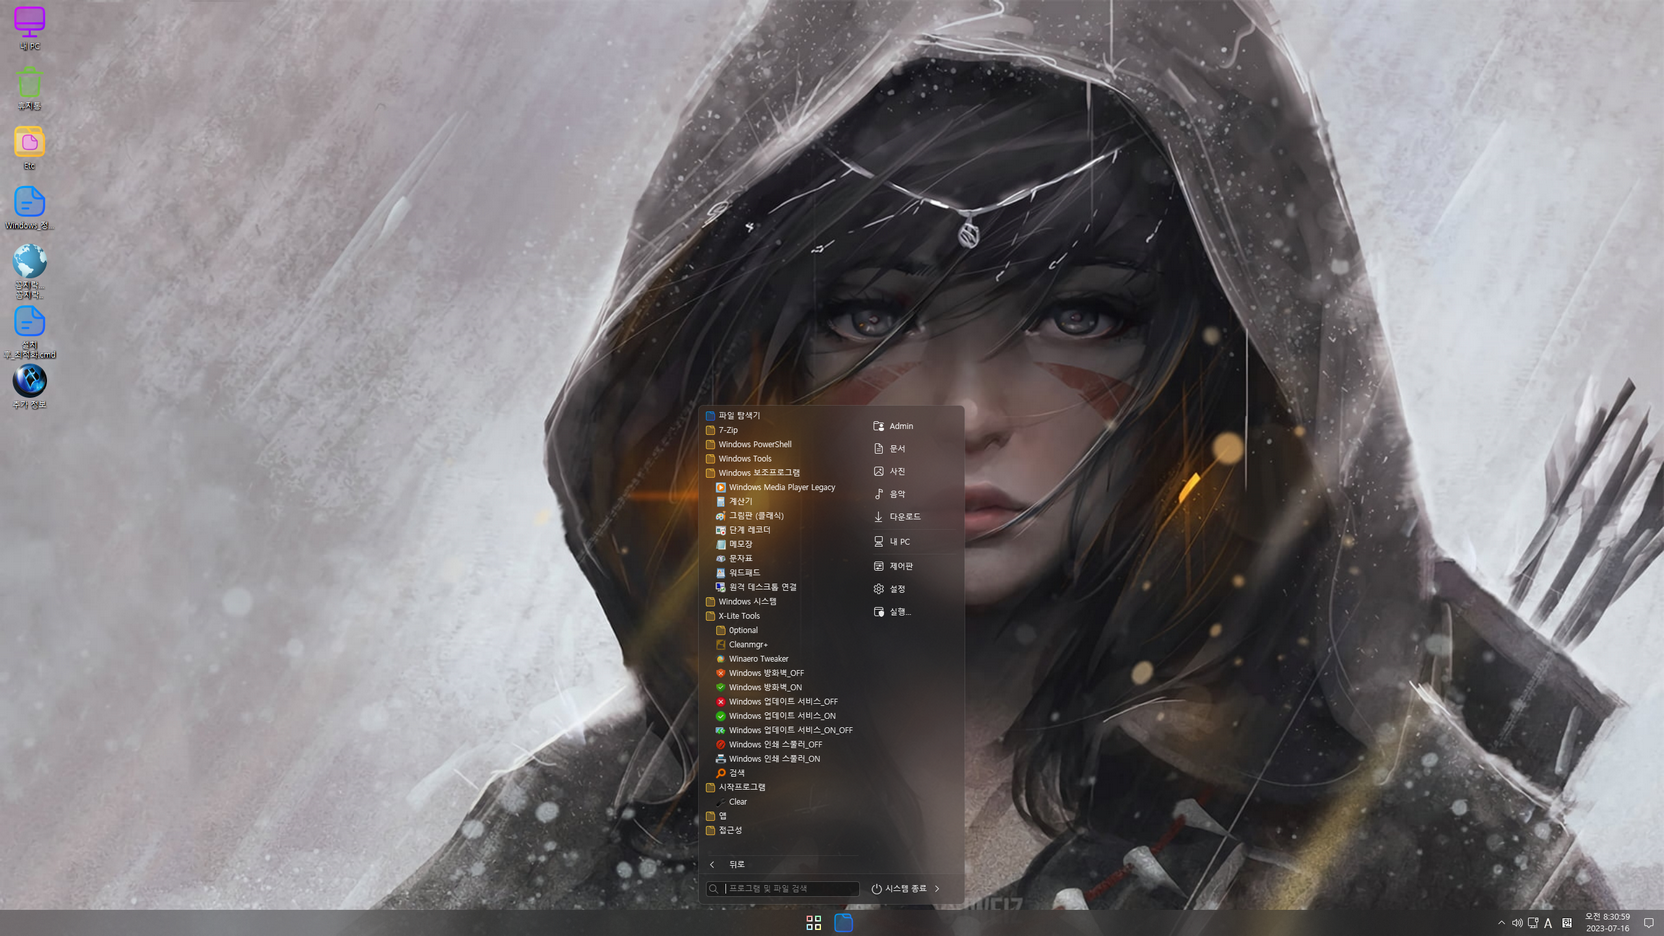Open 그림판 (클래식) paint
Viewport: 1664px width, 936px height.
coord(749,516)
